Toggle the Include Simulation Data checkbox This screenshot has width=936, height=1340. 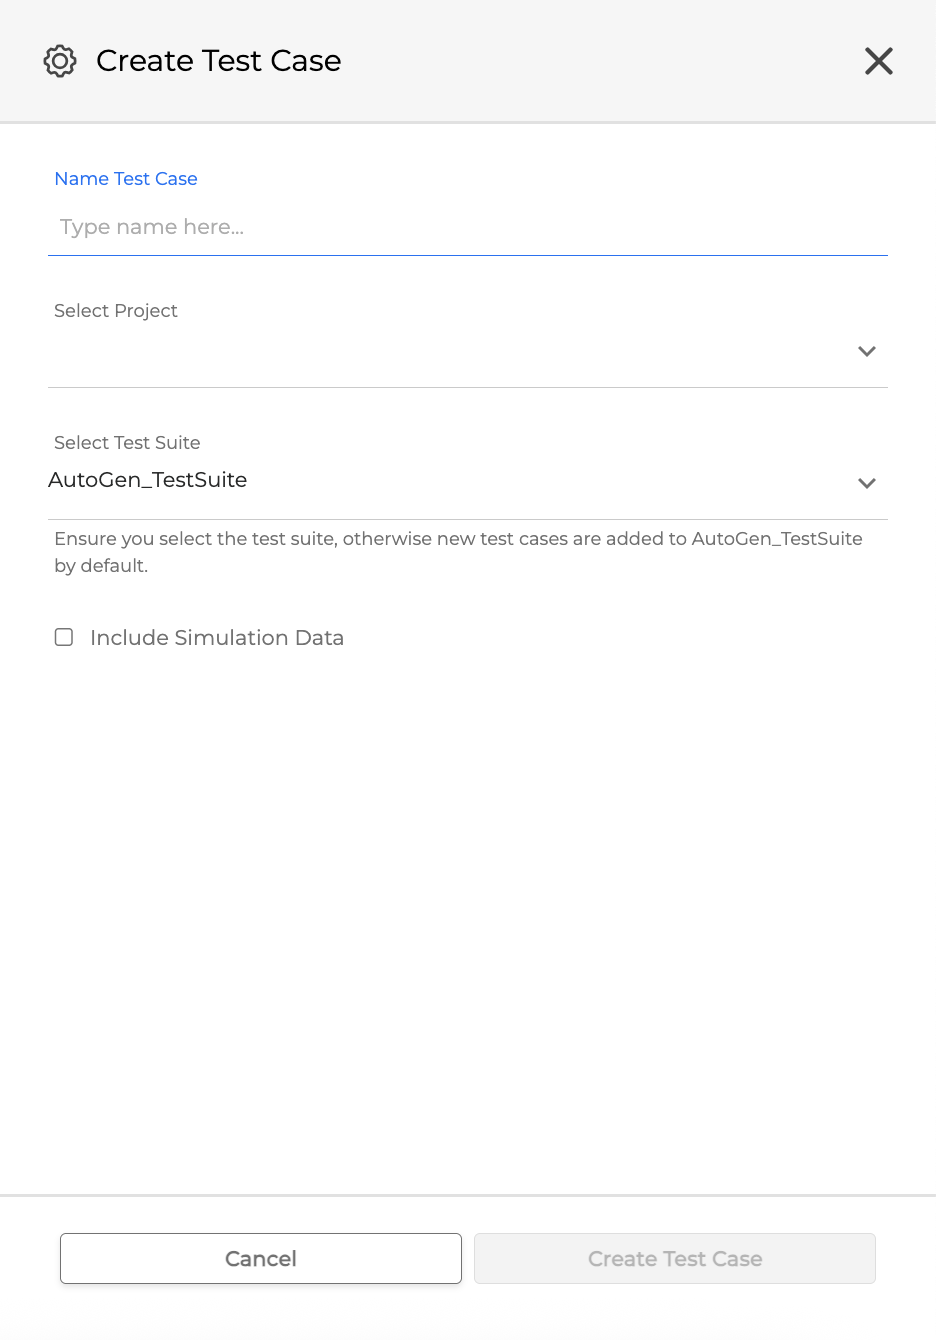pos(64,637)
